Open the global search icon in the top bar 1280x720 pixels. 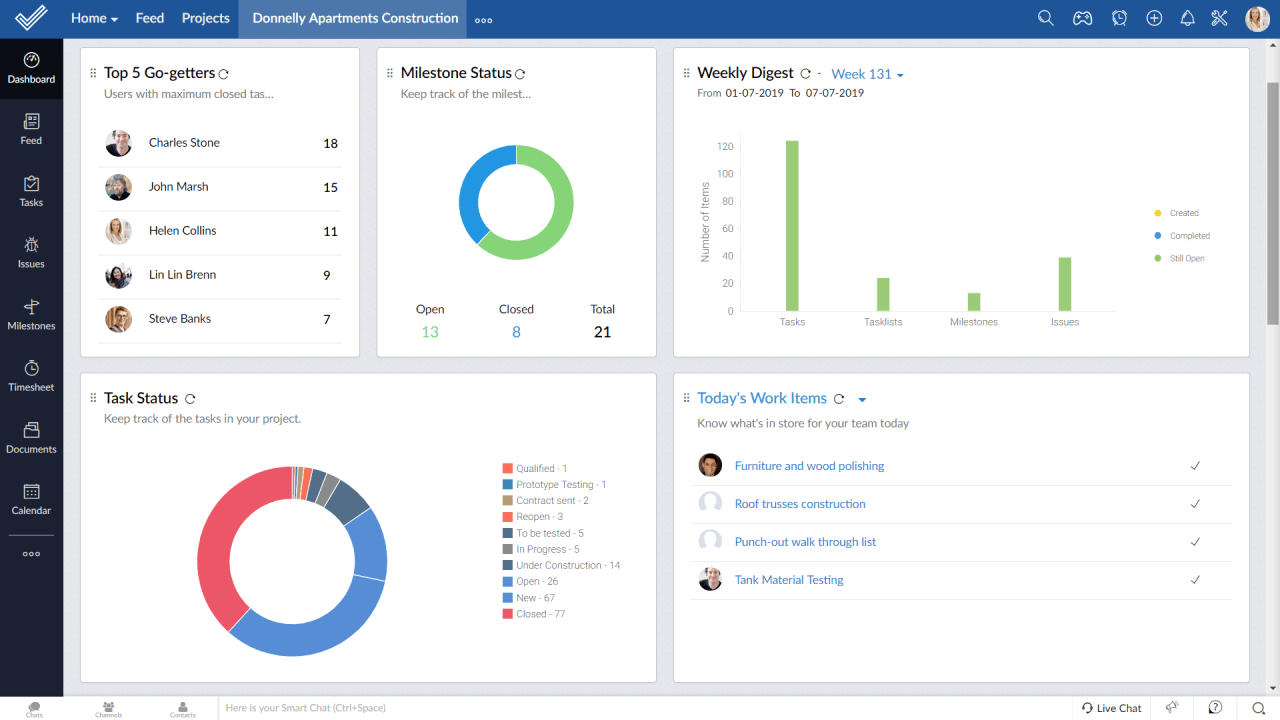point(1046,17)
